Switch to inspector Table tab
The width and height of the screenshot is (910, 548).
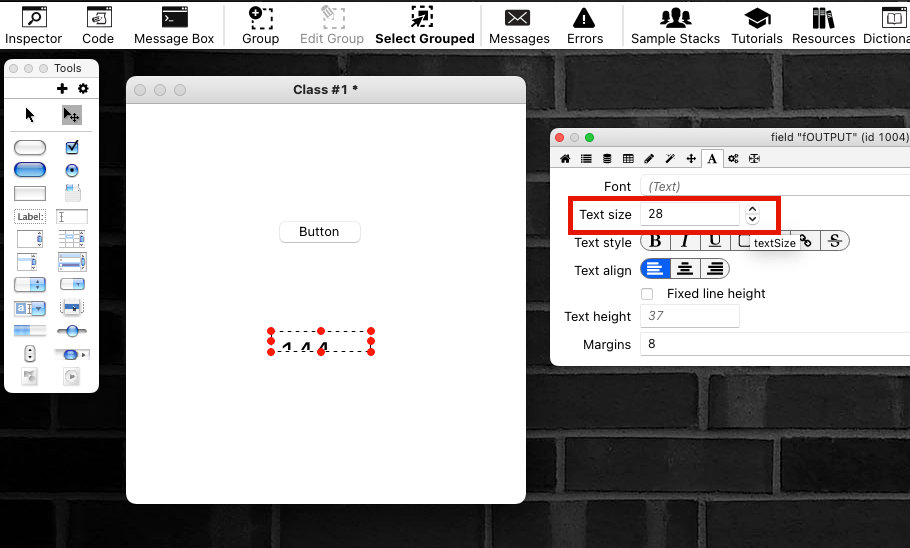(x=628, y=158)
